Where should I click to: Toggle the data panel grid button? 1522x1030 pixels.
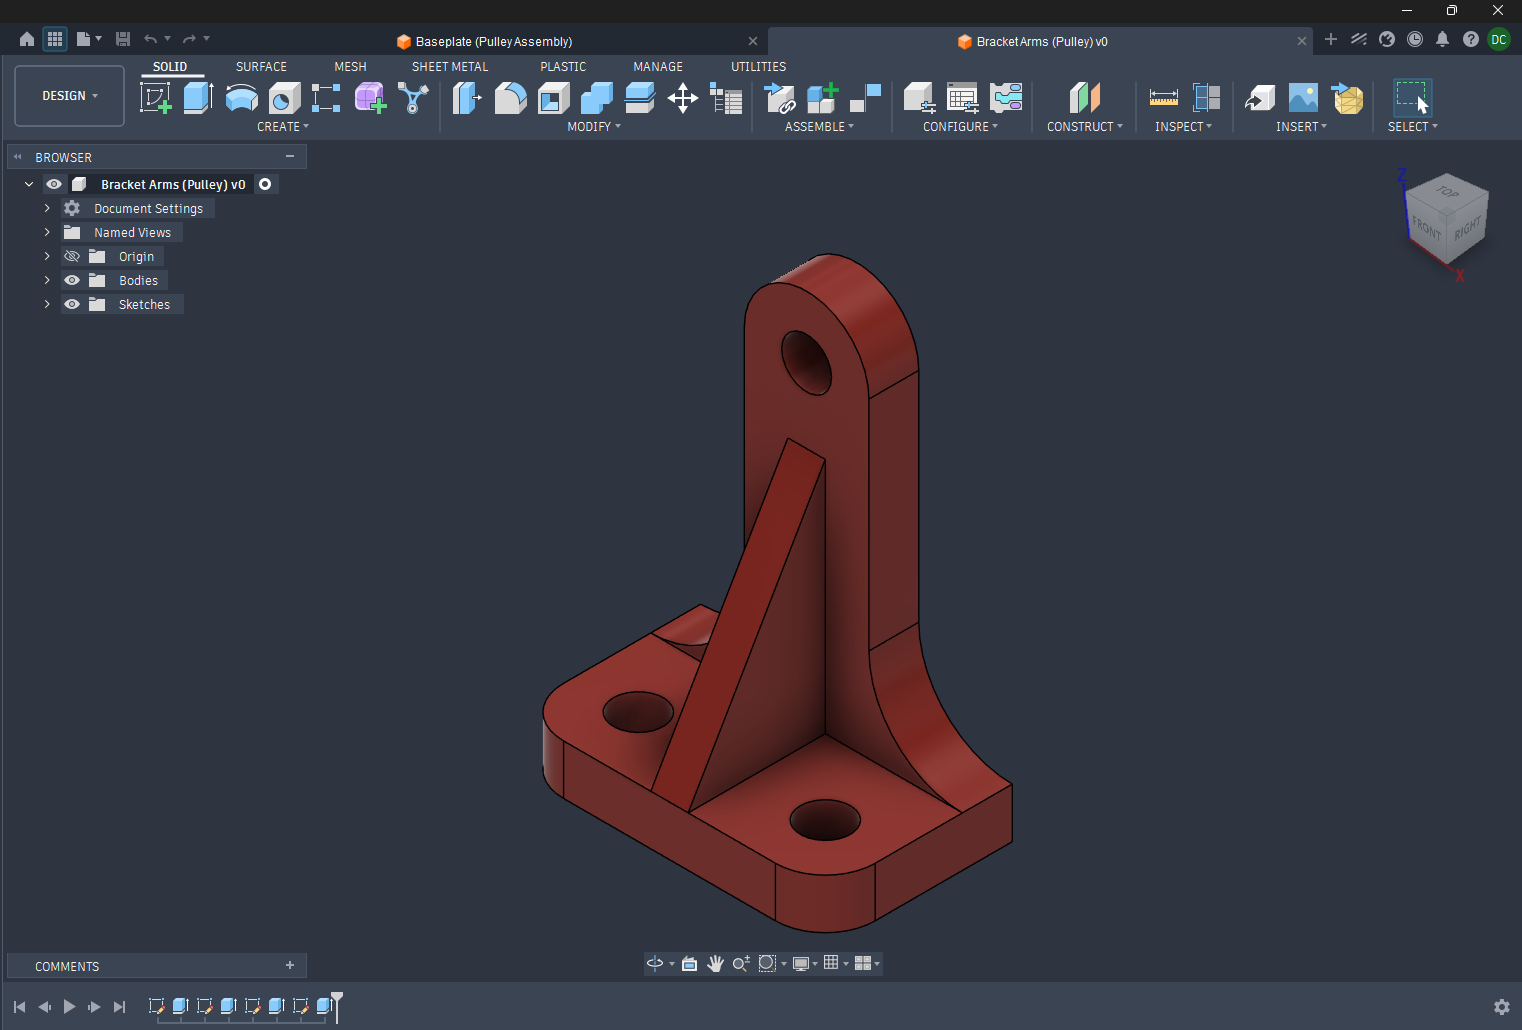55,39
